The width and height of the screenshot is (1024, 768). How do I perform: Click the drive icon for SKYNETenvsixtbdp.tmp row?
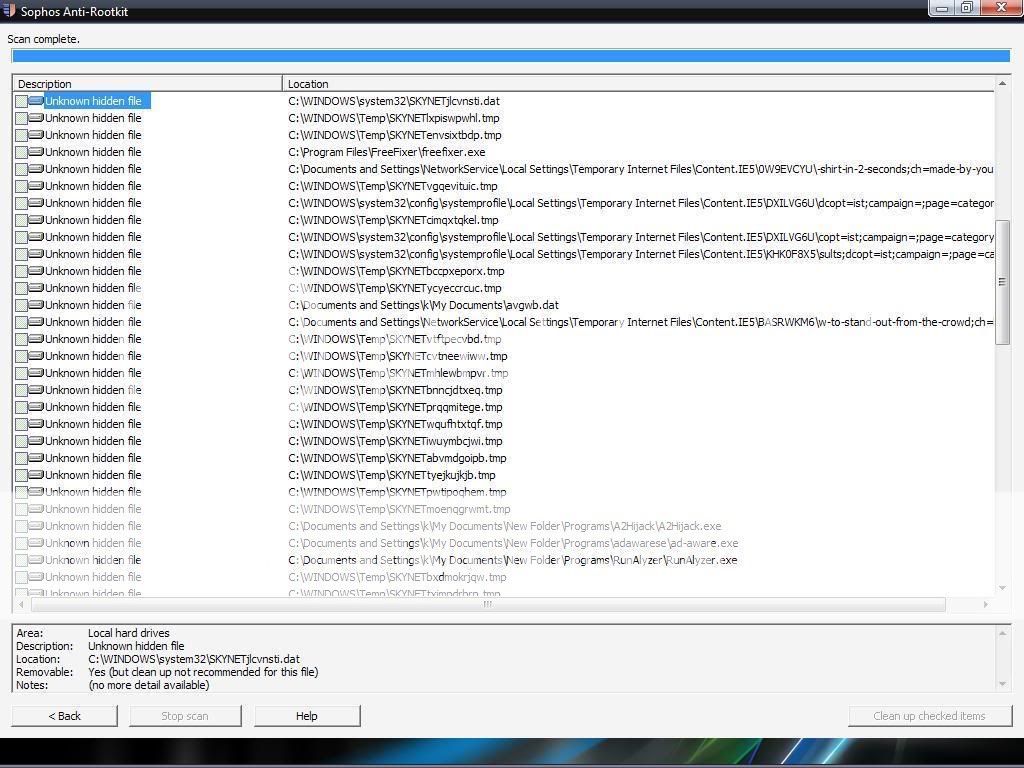click(36, 135)
